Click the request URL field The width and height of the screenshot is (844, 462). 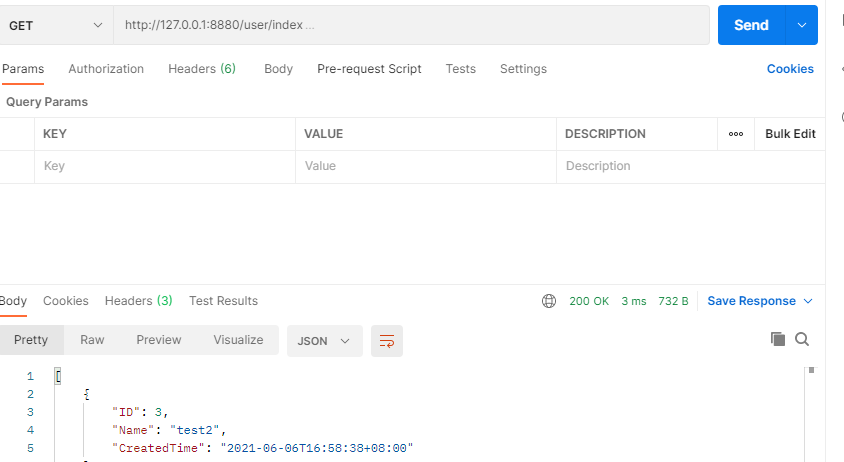(411, 25)
